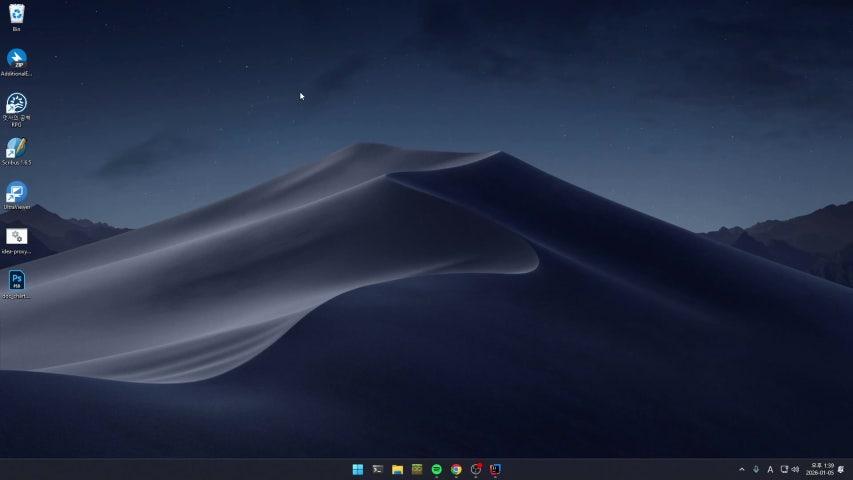Open IntelliJ IDEA from the taskbar
Image resolution: width=853 pixels, height=480 pixels.
click(495, 469)
